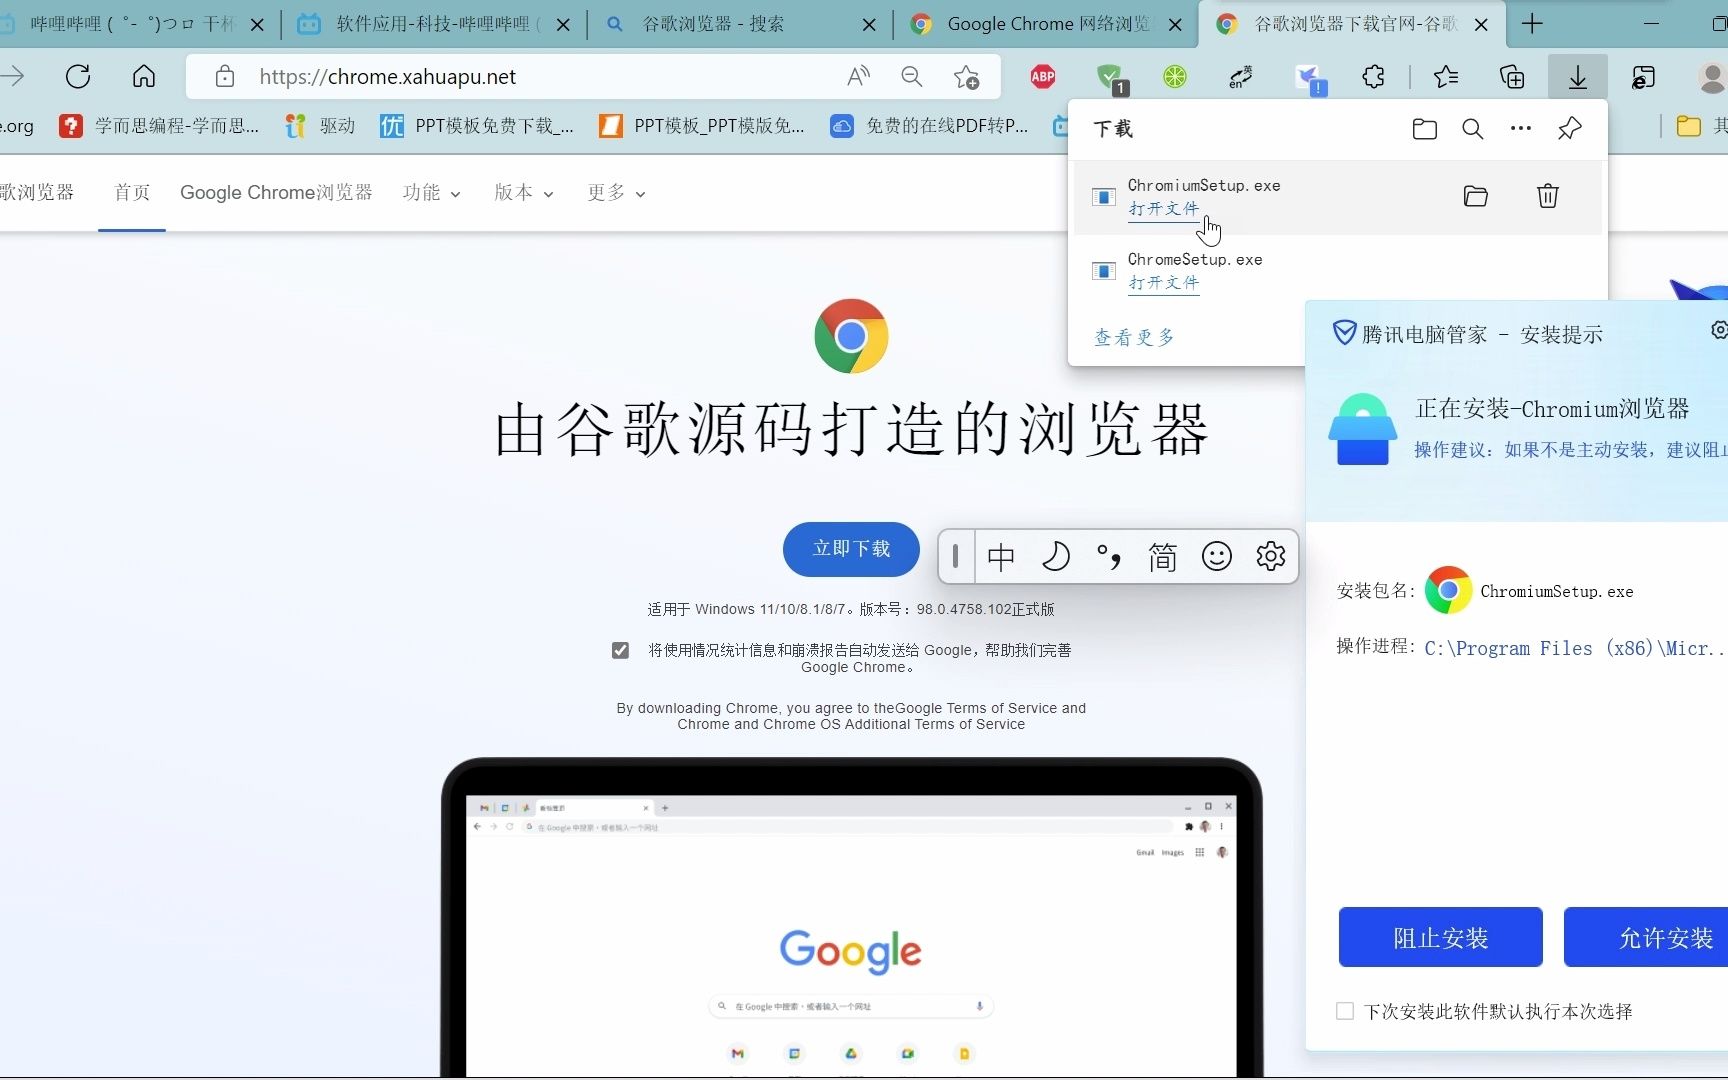Image resolution: width=1728 pixels, height=1080 pixels.
Task: Open the green citrus extension icon
Action: tap(1175, 76)
